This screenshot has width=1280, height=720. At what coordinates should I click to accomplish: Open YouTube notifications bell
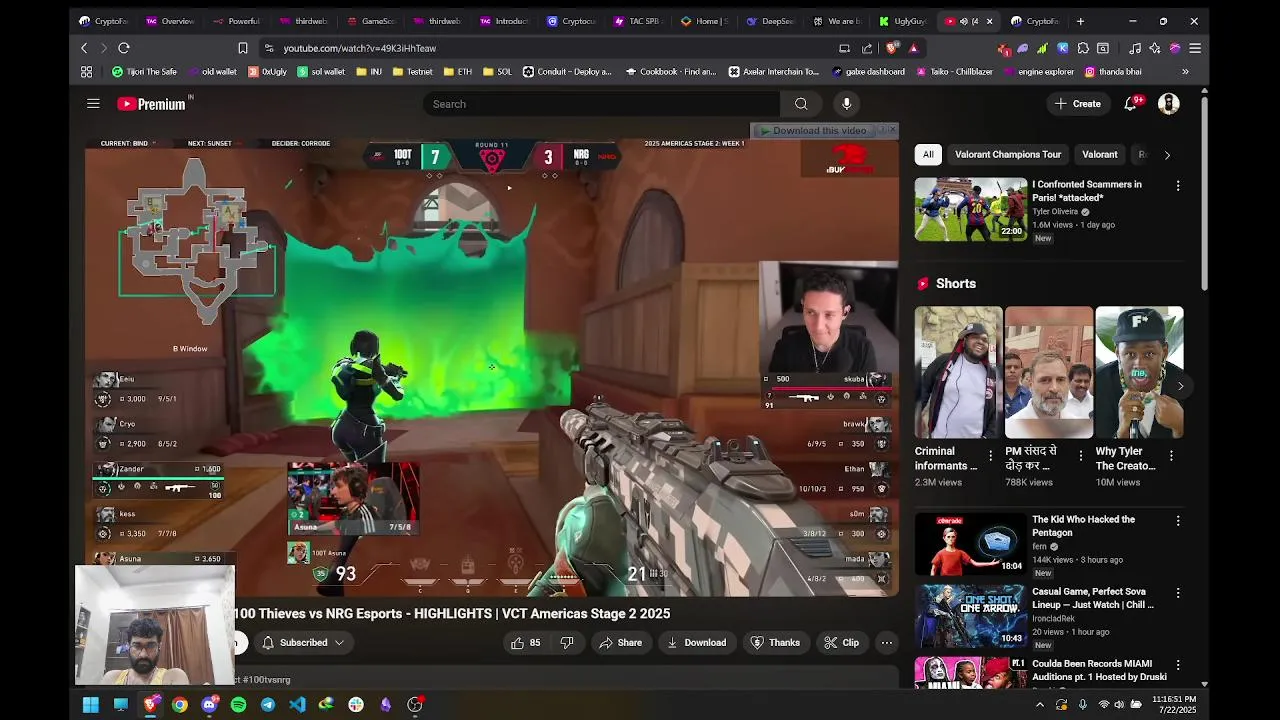pyautogui.click(x=1131, y=104)
